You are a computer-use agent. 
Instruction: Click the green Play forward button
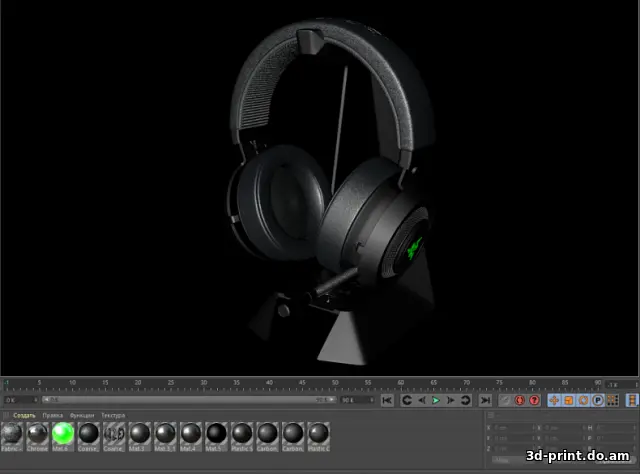coord(436,400)
